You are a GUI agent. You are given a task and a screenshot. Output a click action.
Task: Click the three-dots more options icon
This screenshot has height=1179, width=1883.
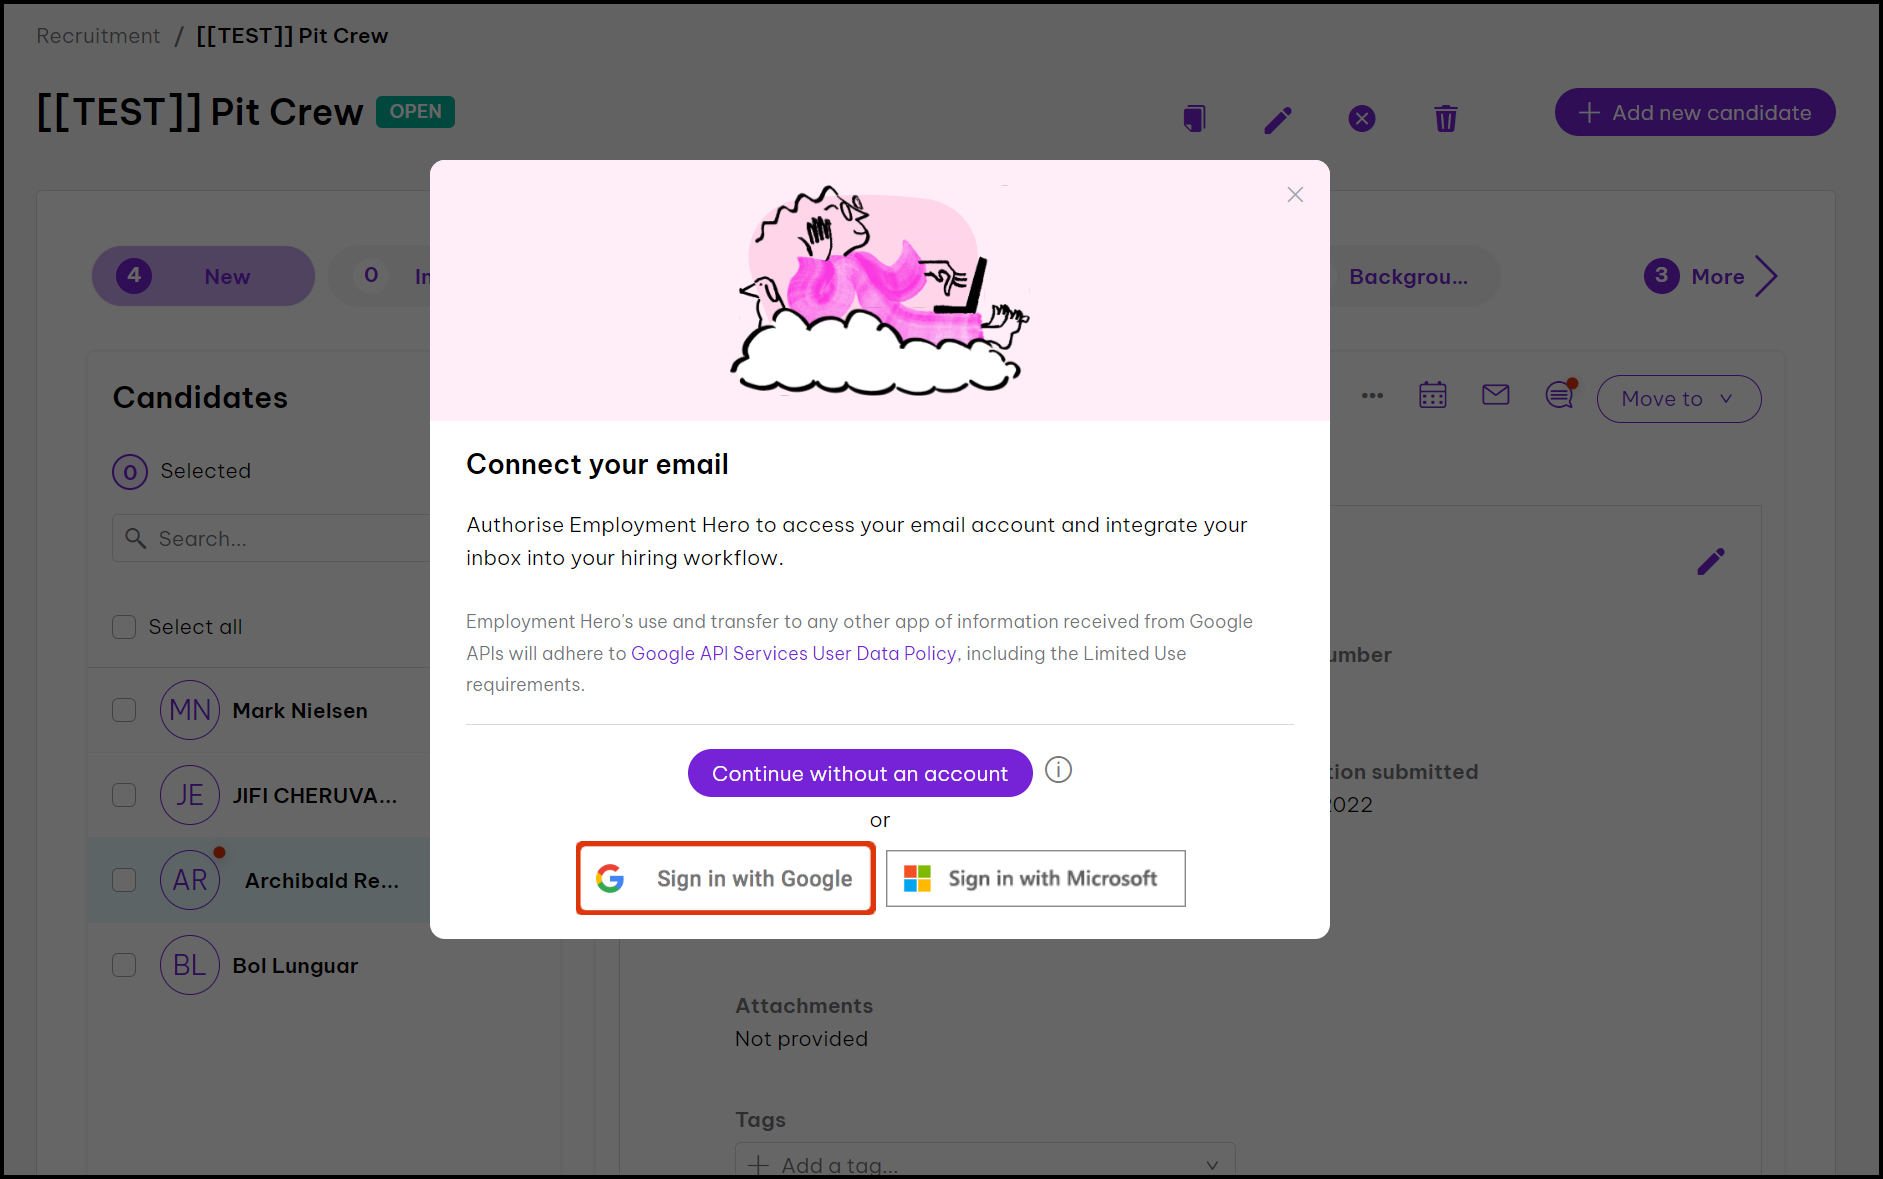pos(1372,396)
